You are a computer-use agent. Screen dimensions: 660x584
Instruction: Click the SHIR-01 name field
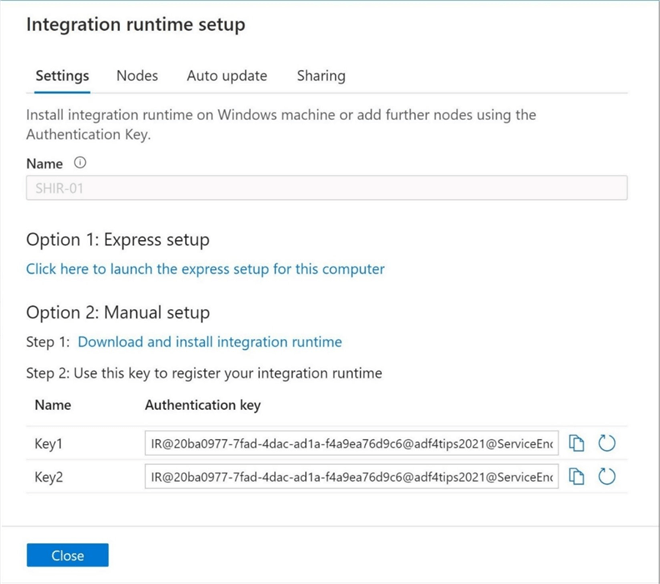pos(326,188)
